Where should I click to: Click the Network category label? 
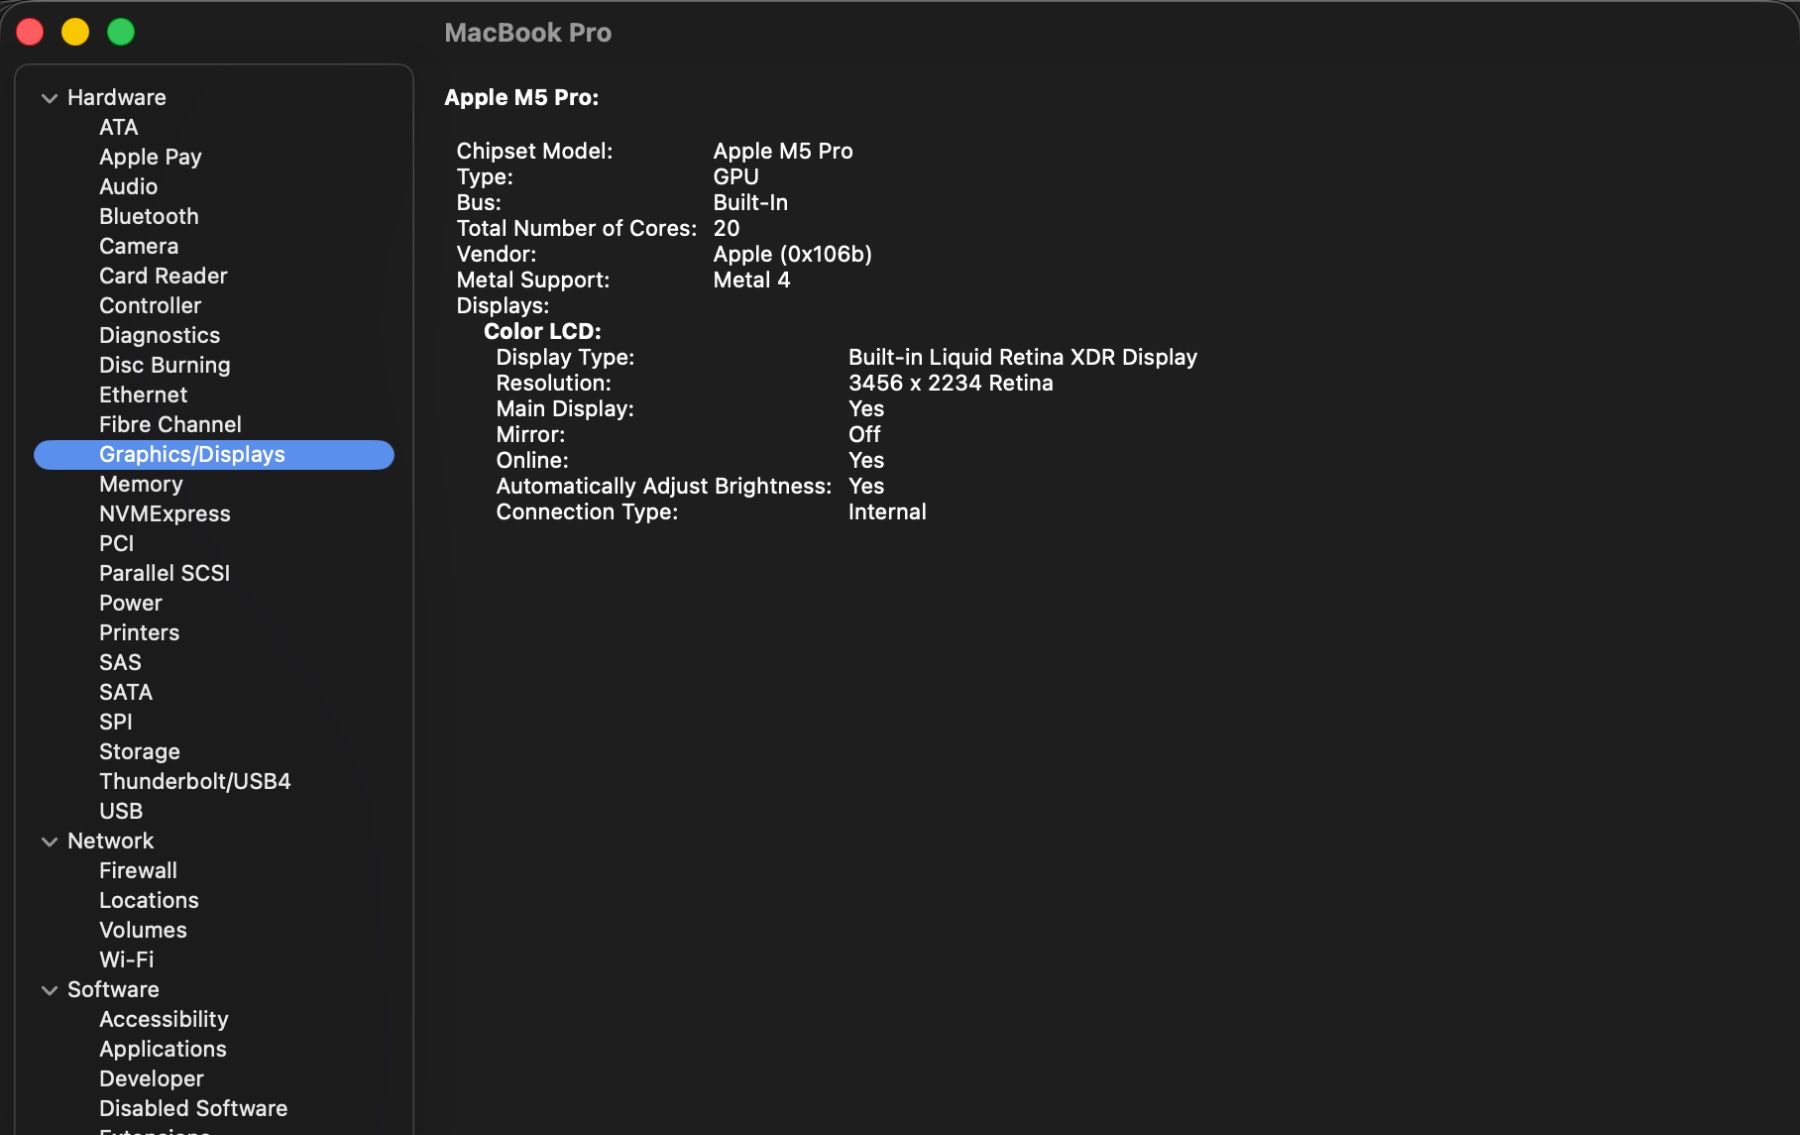coord(110,841)
